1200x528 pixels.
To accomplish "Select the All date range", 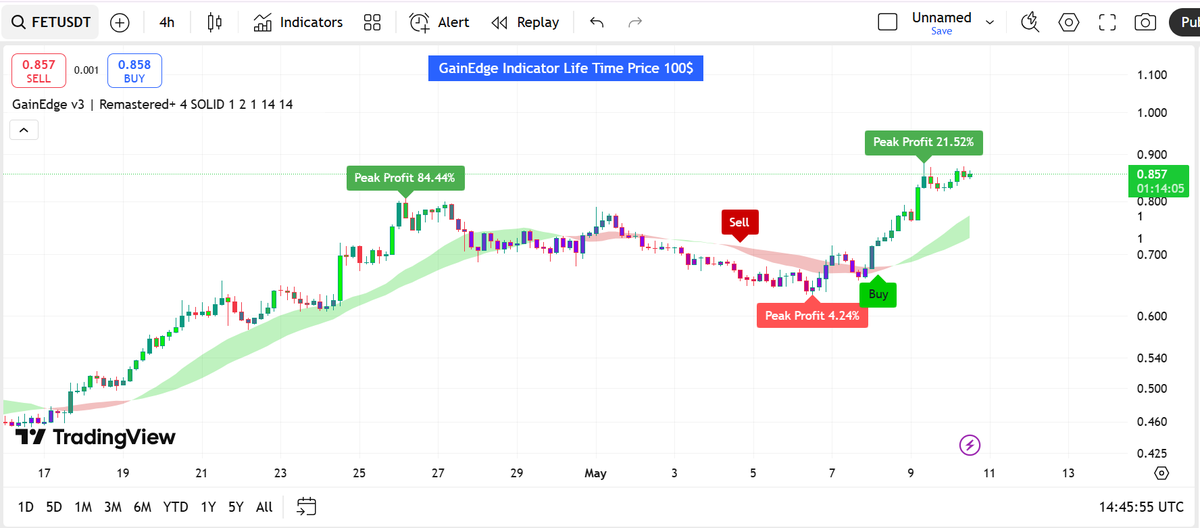I will point(264,507).
